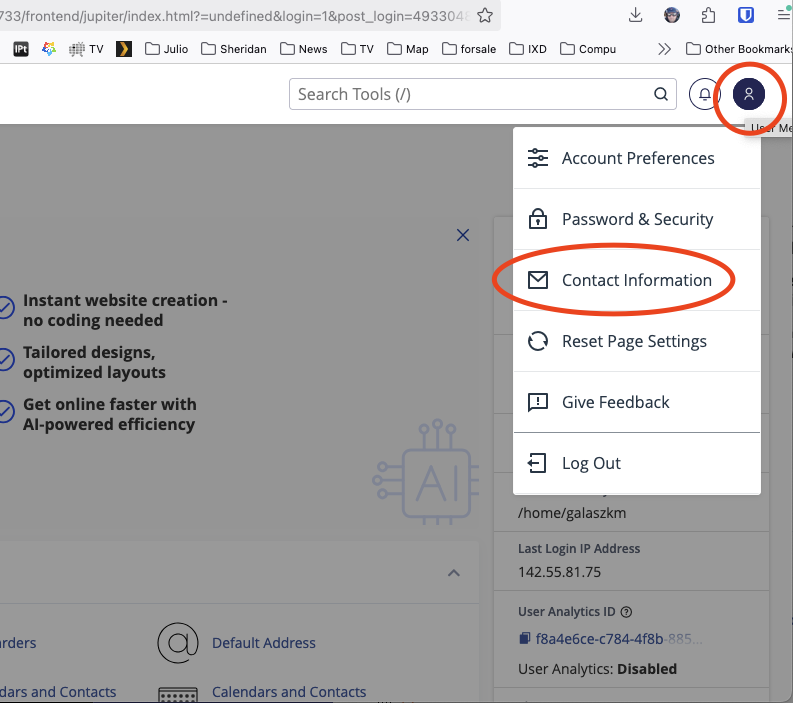793x703 pixels.
Task: Close the AI website promo banner
Action: click(x=463, y=235)
